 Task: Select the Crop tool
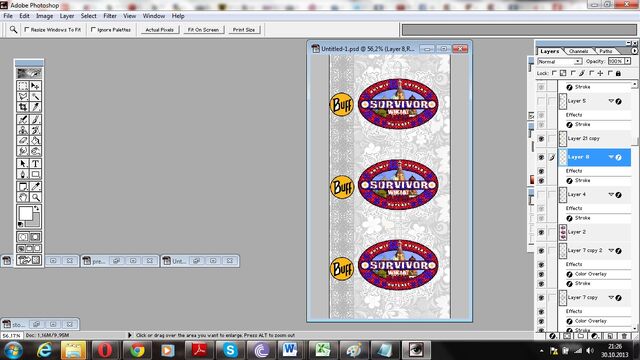23,107
